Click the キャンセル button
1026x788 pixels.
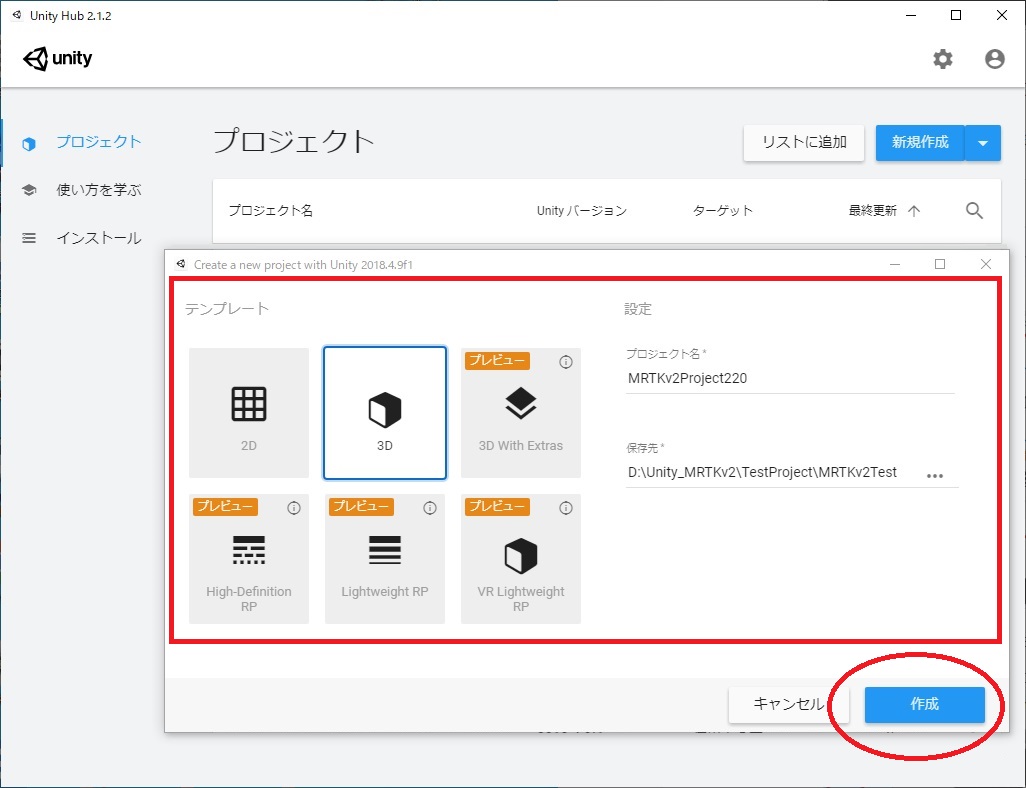coord(788,704)
